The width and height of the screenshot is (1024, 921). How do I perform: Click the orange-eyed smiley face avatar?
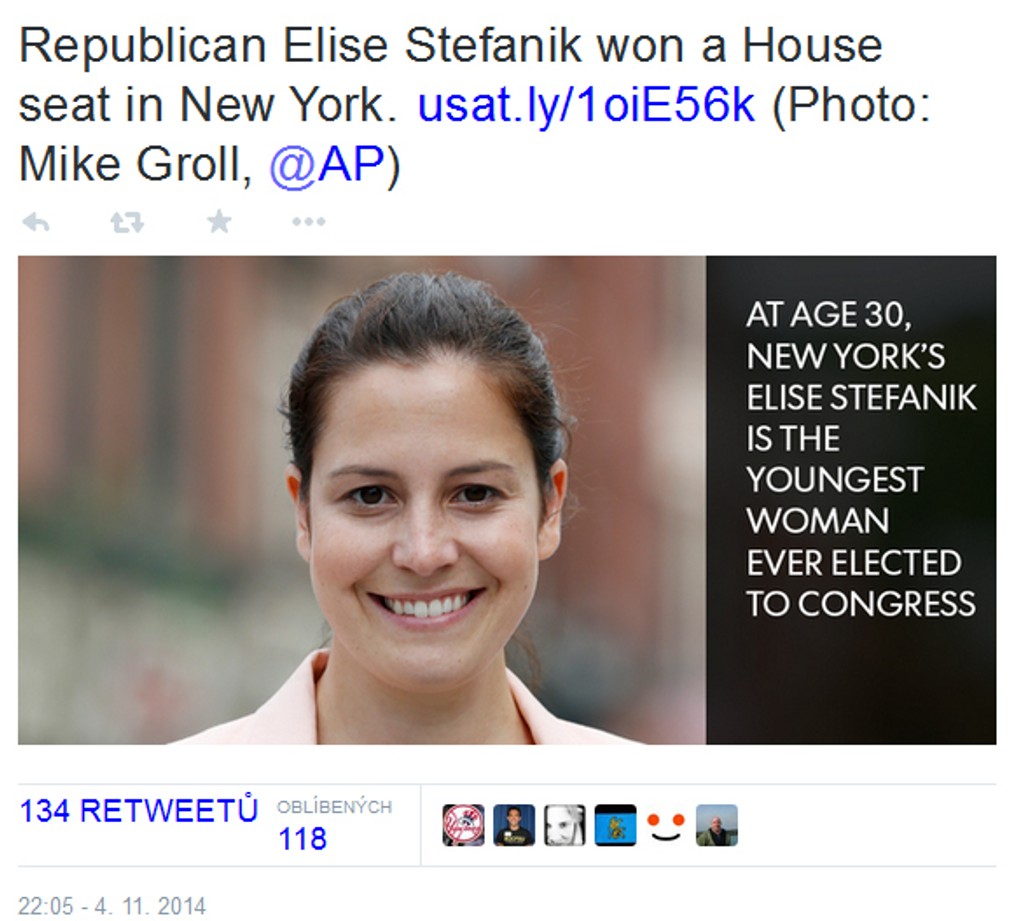click(666, 825)
